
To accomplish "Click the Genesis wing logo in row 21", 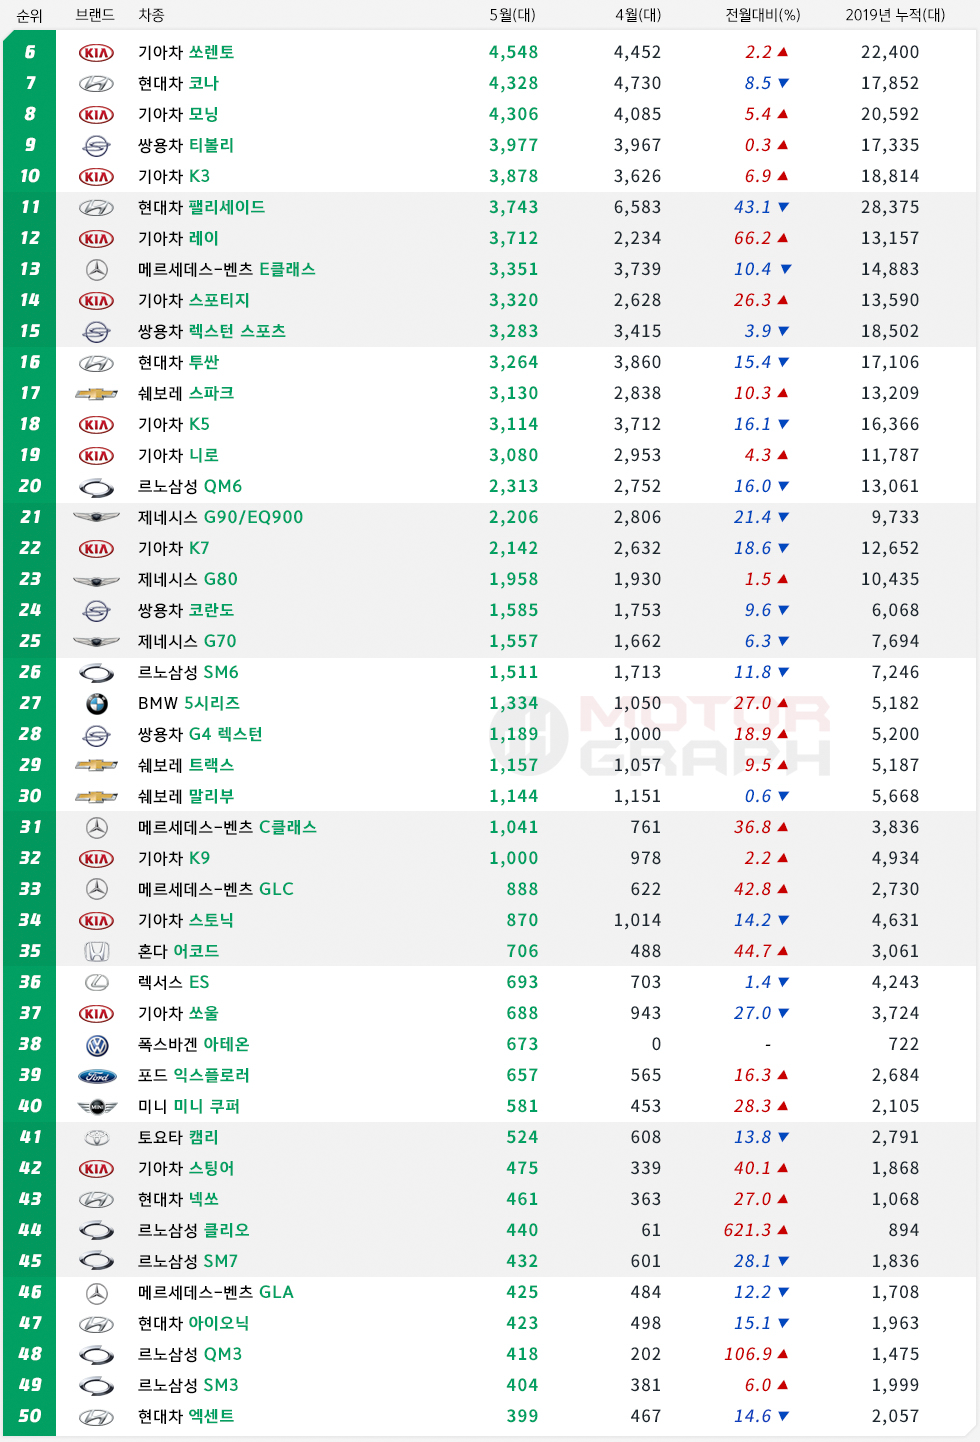I will pyautogui.click(x=97, y=518).
